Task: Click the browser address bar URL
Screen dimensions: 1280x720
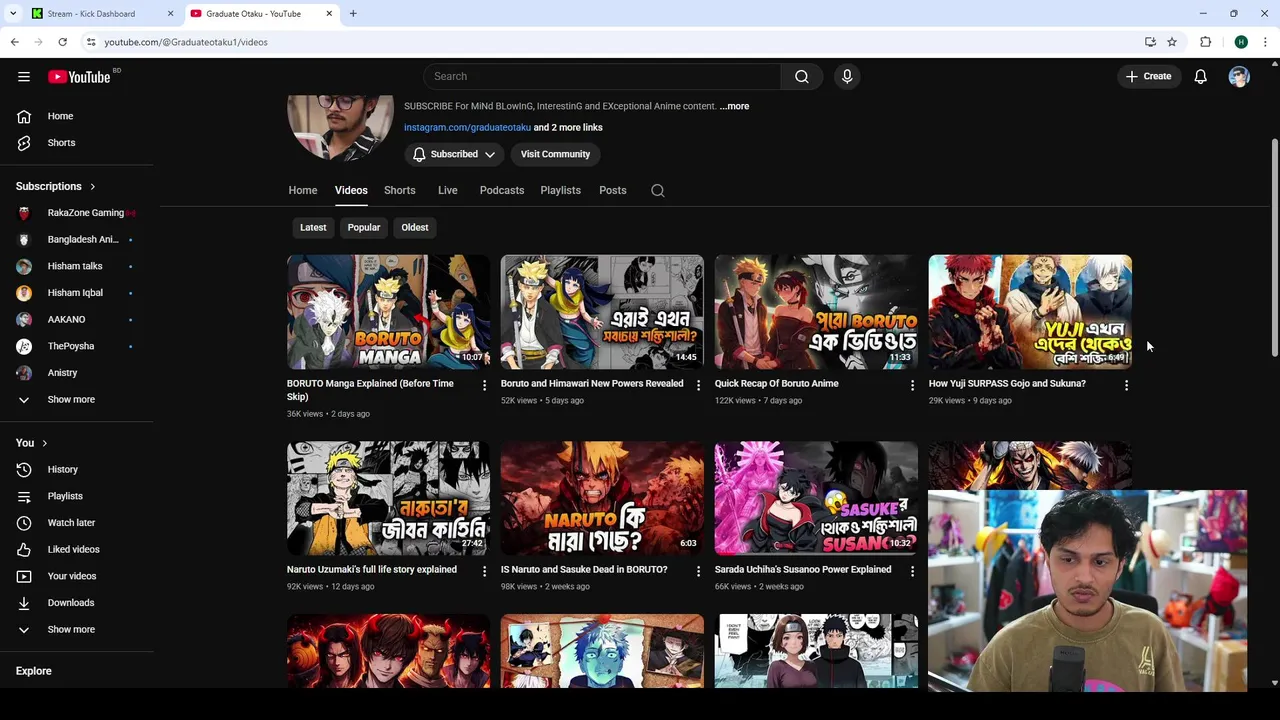Action: pos(186,42)
